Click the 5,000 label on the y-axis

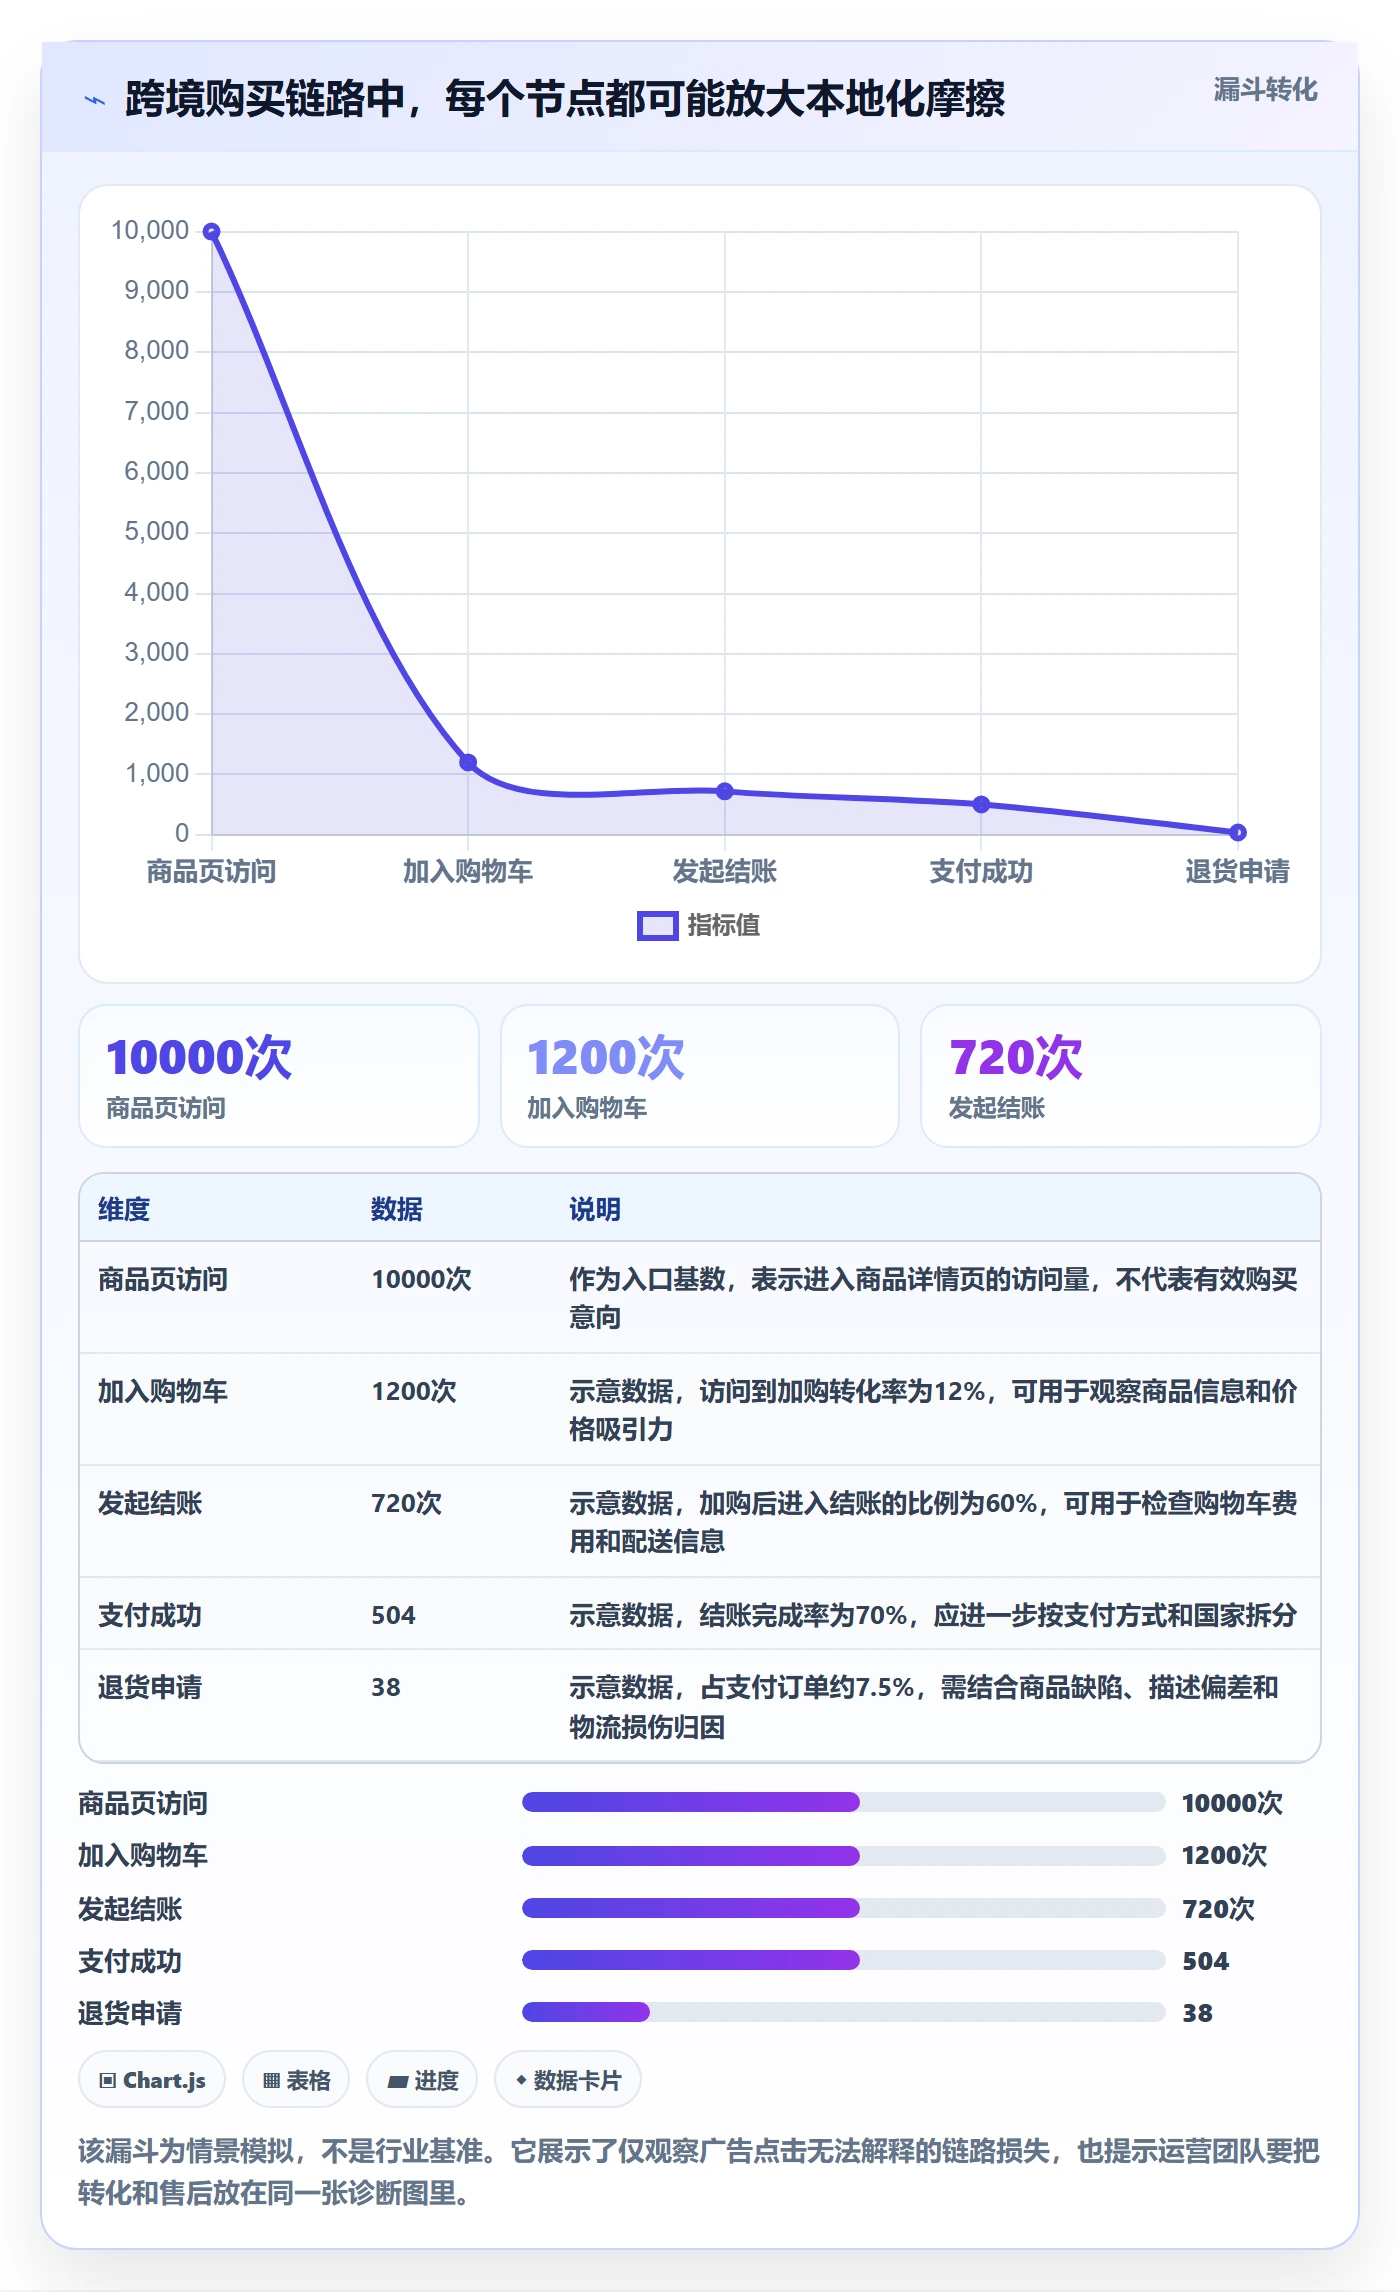157,532
